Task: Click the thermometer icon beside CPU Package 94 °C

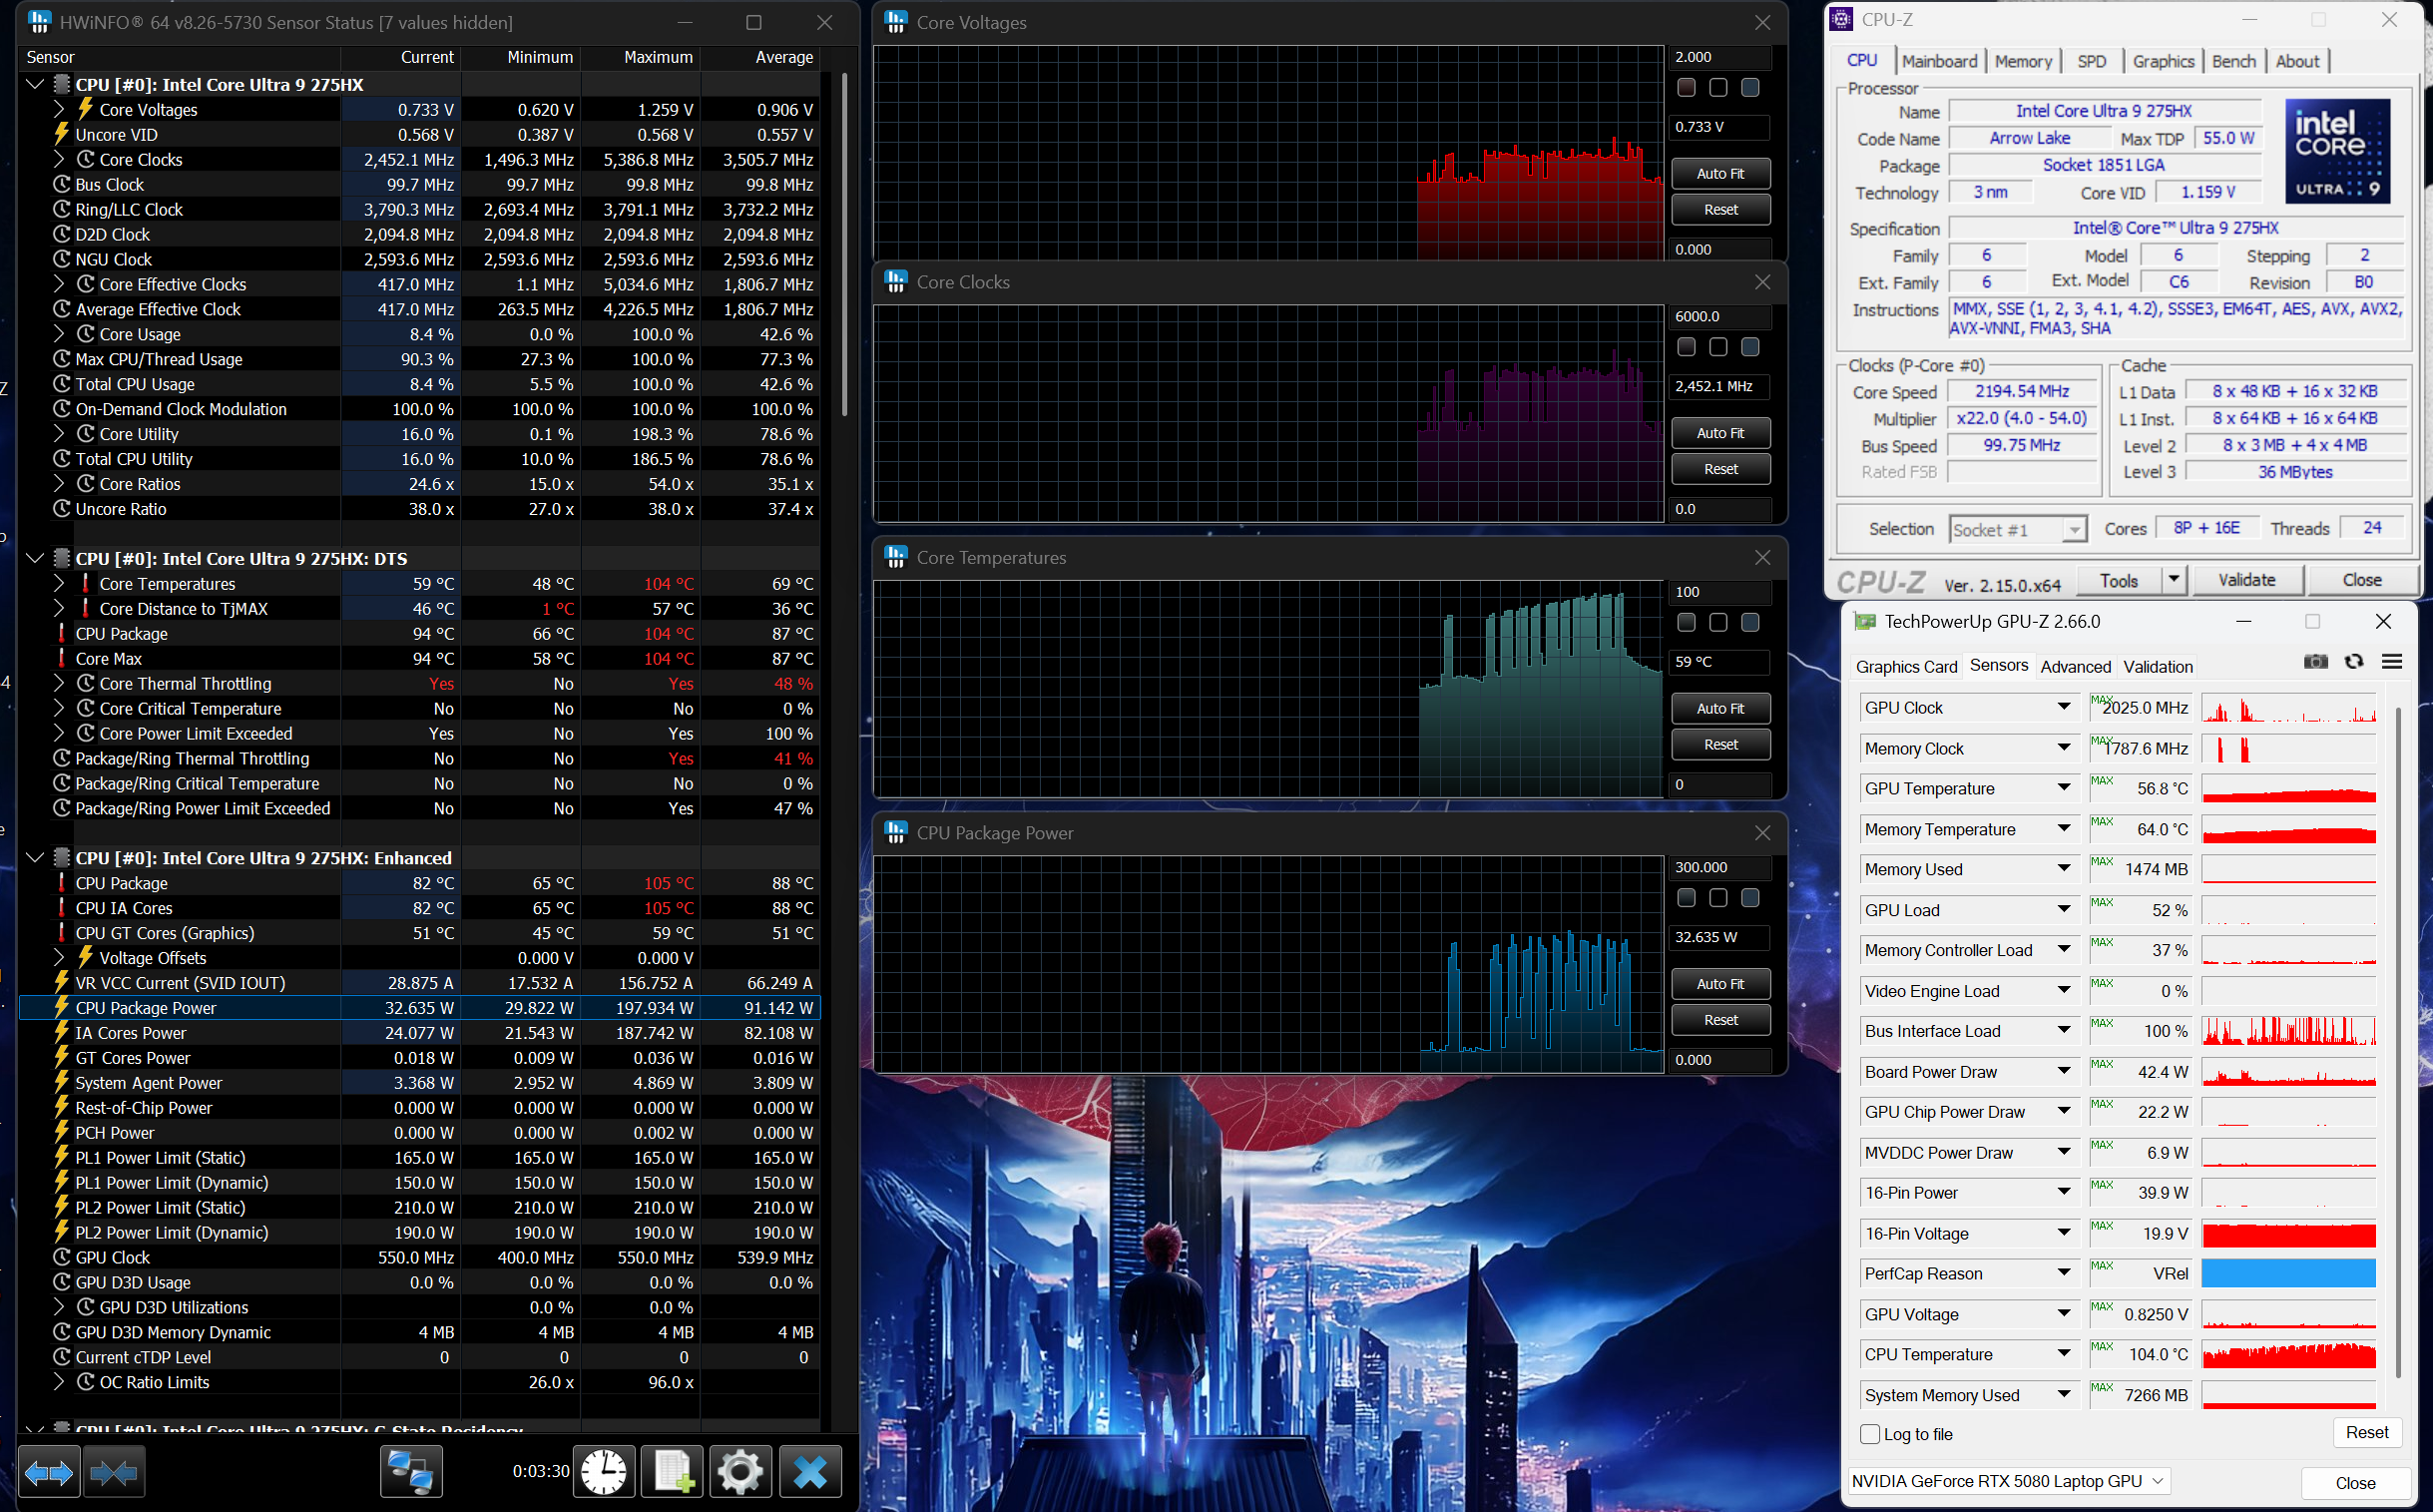Action: [62, 633]
